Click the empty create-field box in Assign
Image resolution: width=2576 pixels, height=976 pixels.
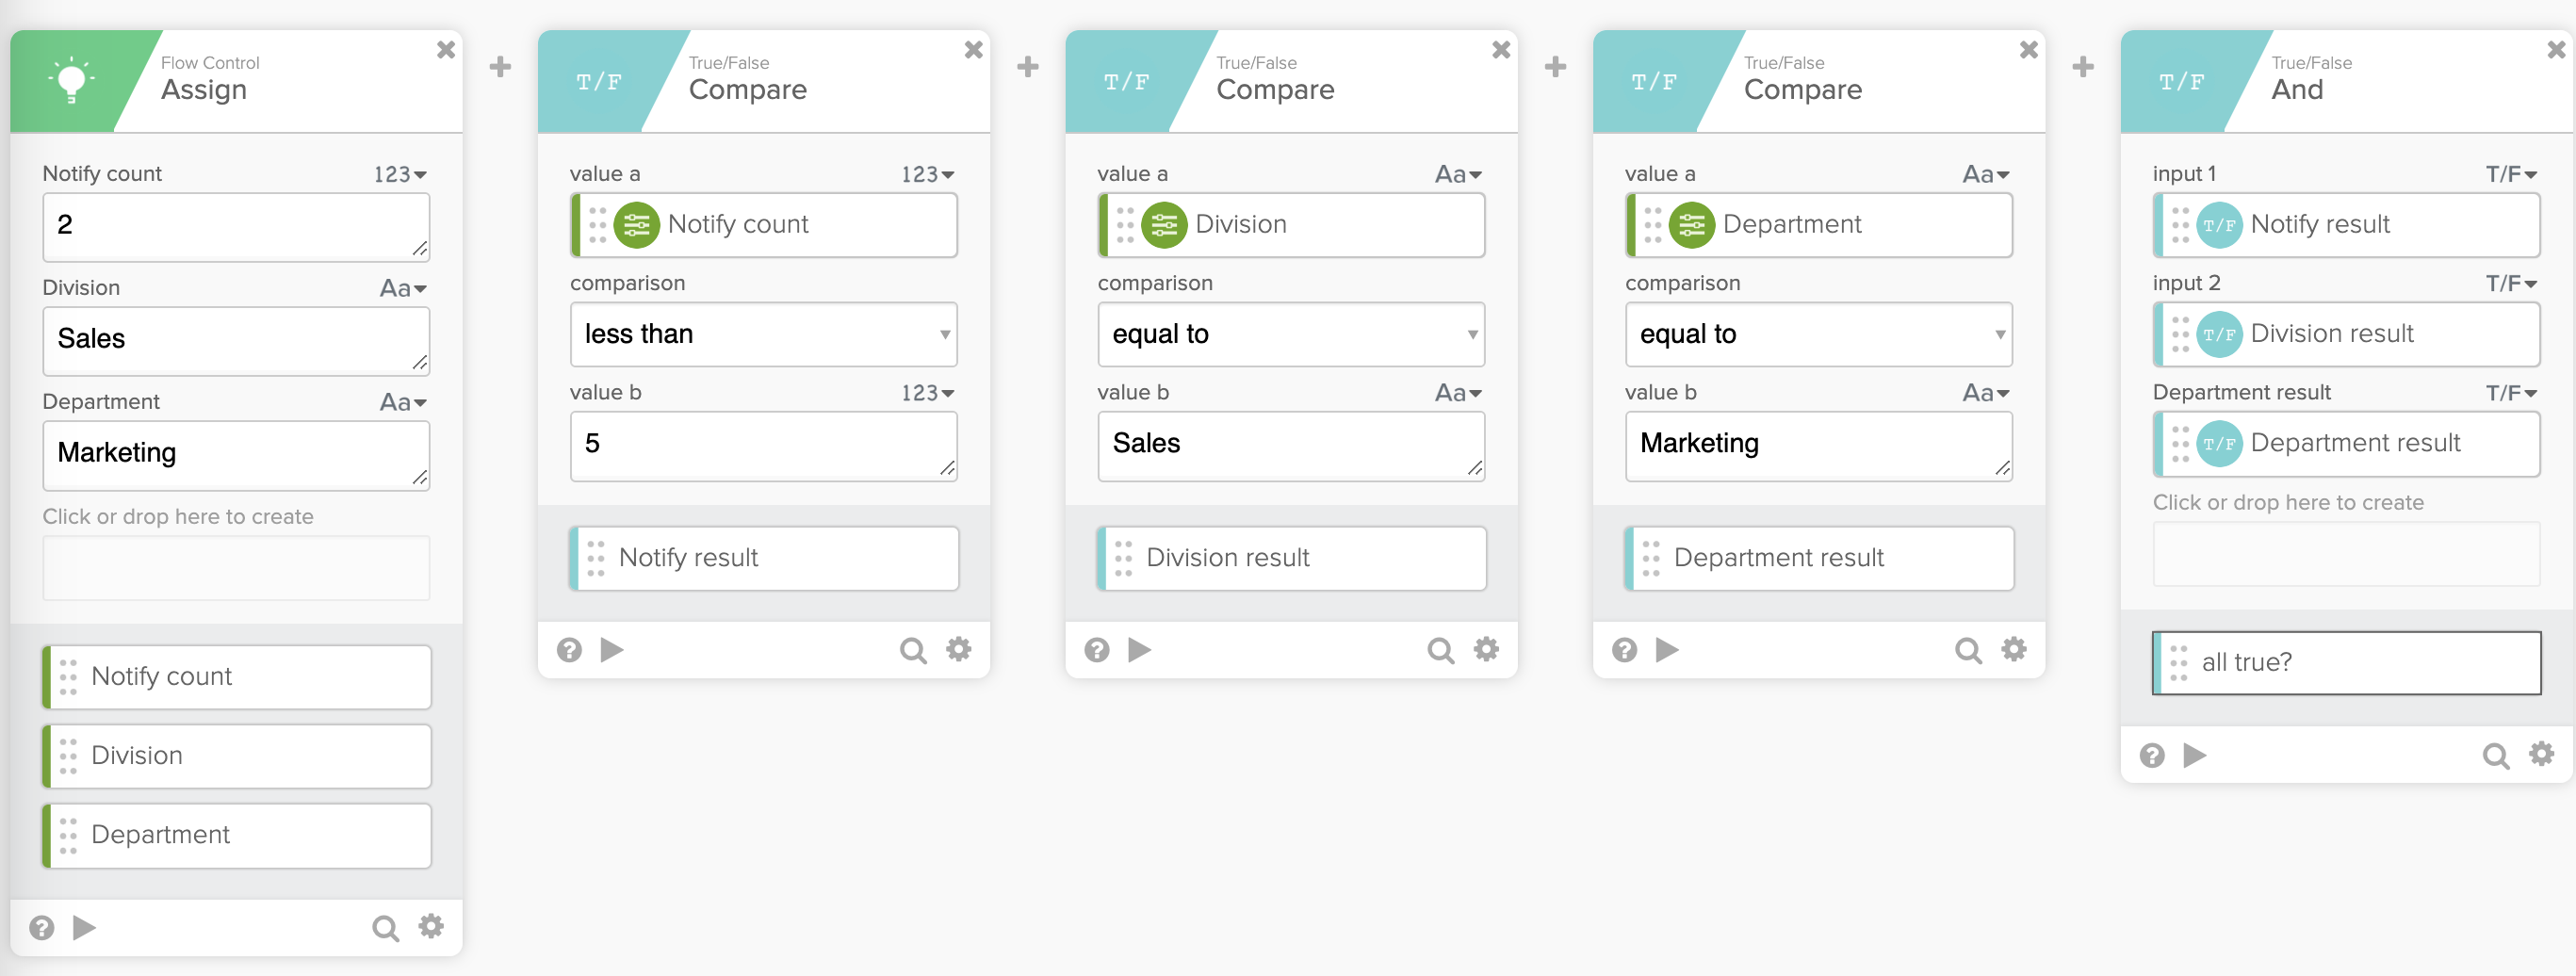click(x=236, y=568)
